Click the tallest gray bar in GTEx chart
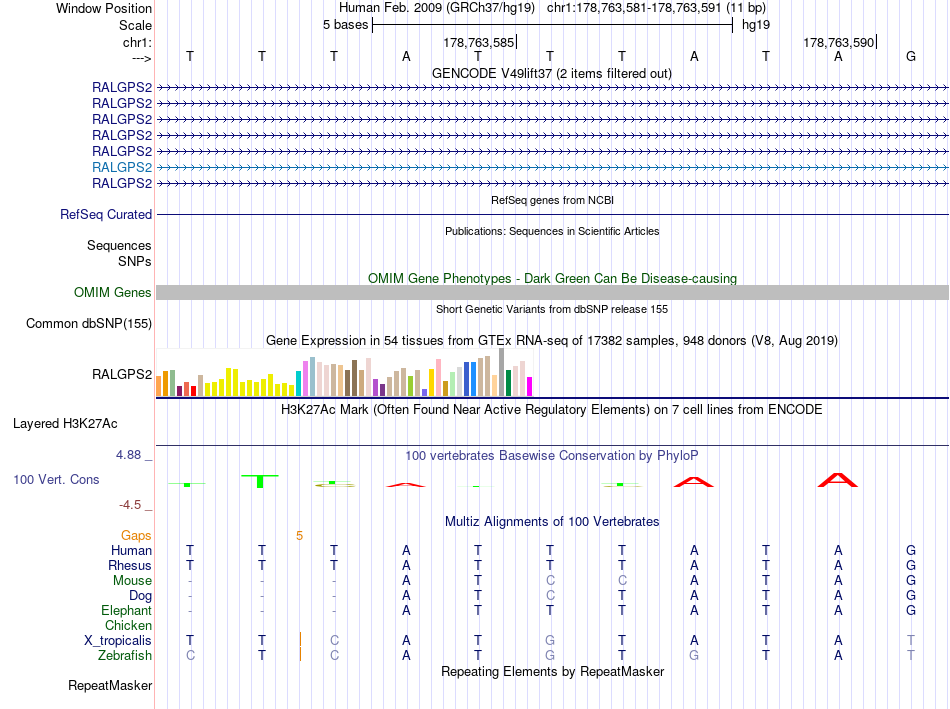The image size is (950, 709). point(501,373)
